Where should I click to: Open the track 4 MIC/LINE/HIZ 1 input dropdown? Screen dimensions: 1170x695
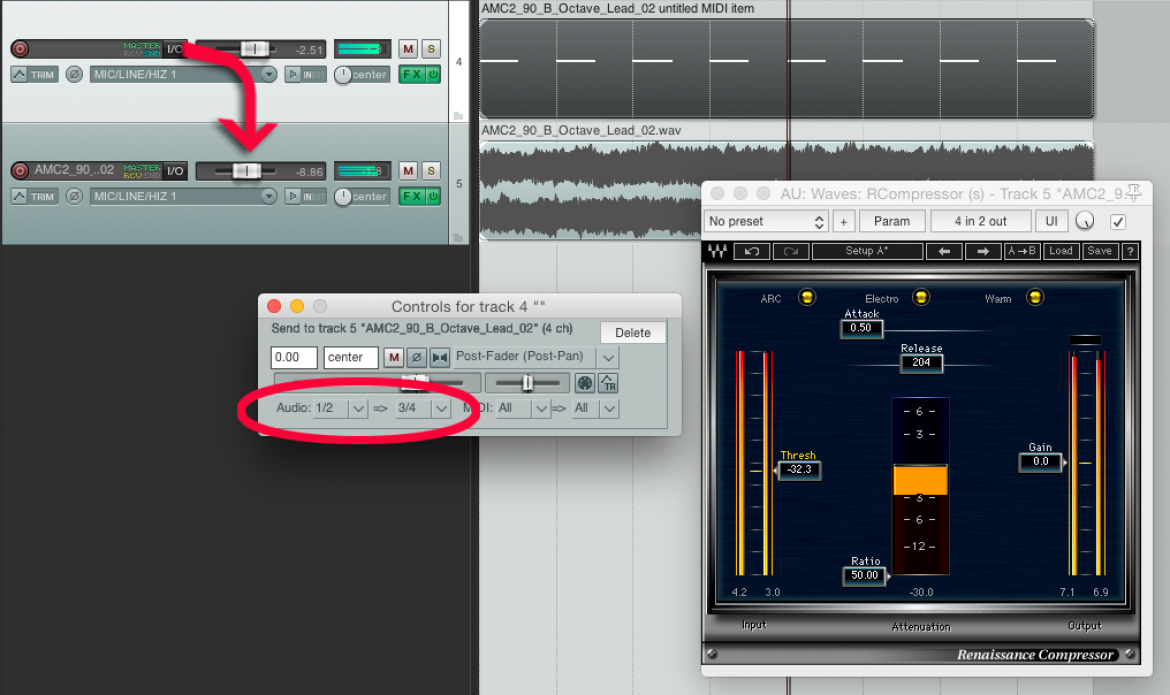tap(184, 75)
